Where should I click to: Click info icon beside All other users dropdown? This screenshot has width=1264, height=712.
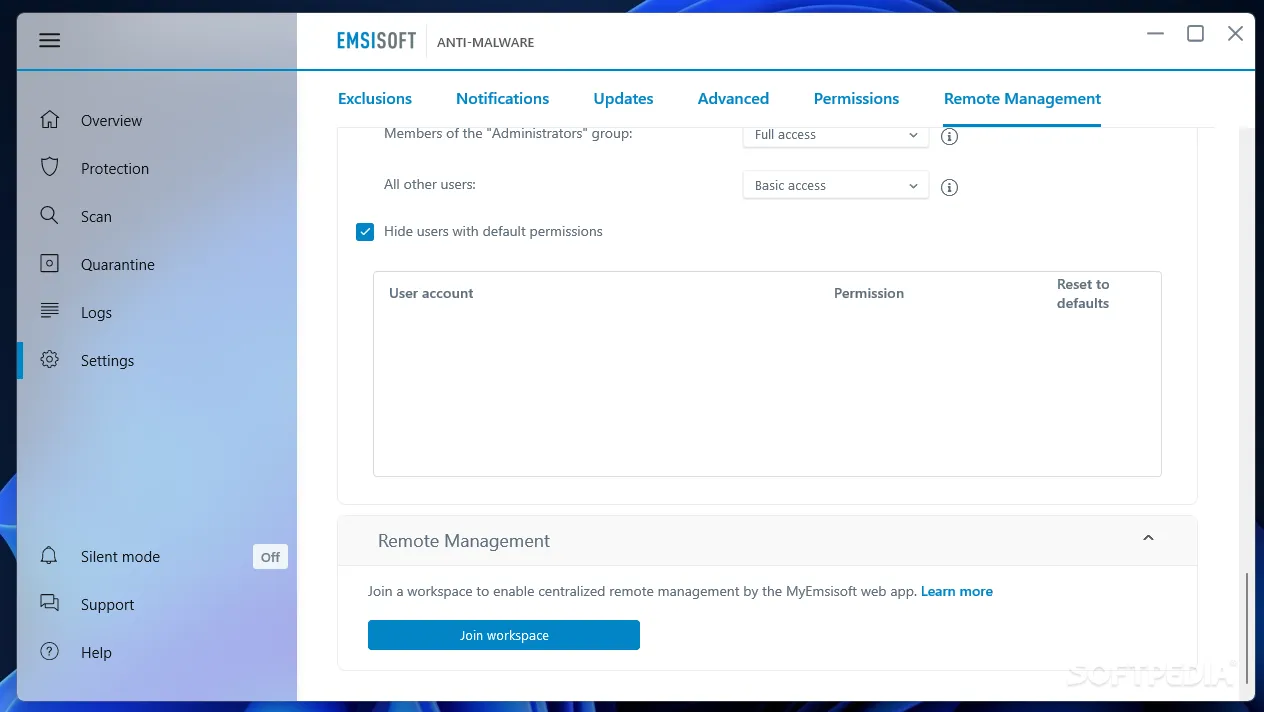[950, 187]
